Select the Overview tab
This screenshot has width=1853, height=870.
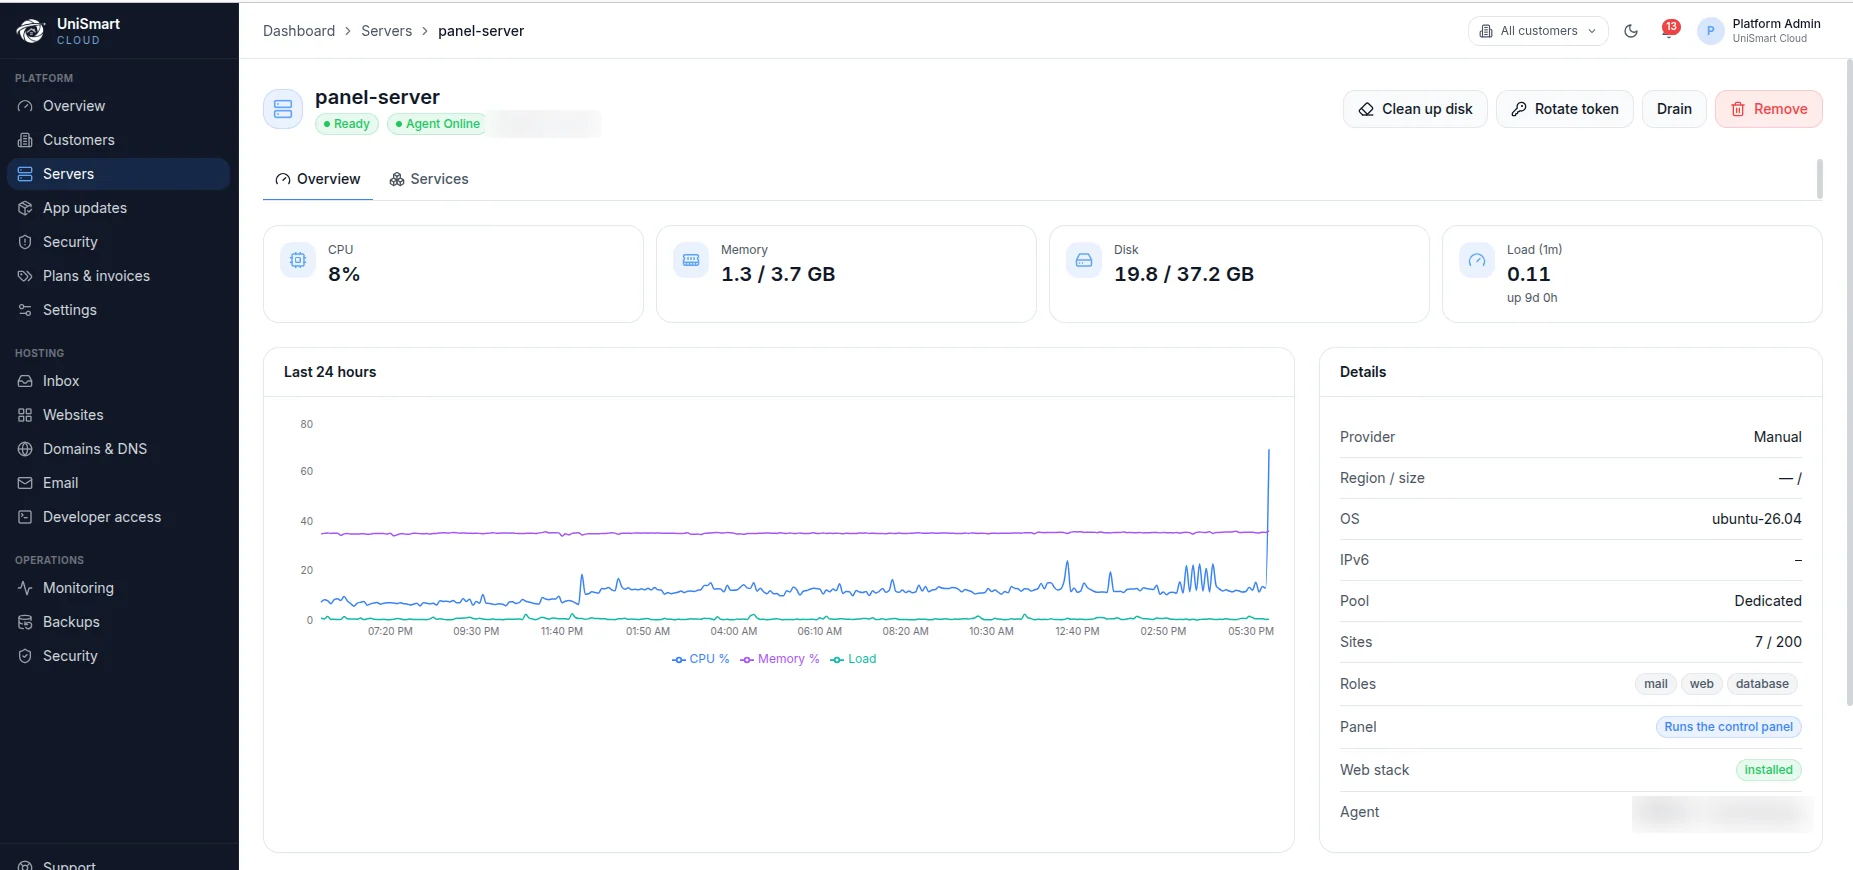pos(318,179)
